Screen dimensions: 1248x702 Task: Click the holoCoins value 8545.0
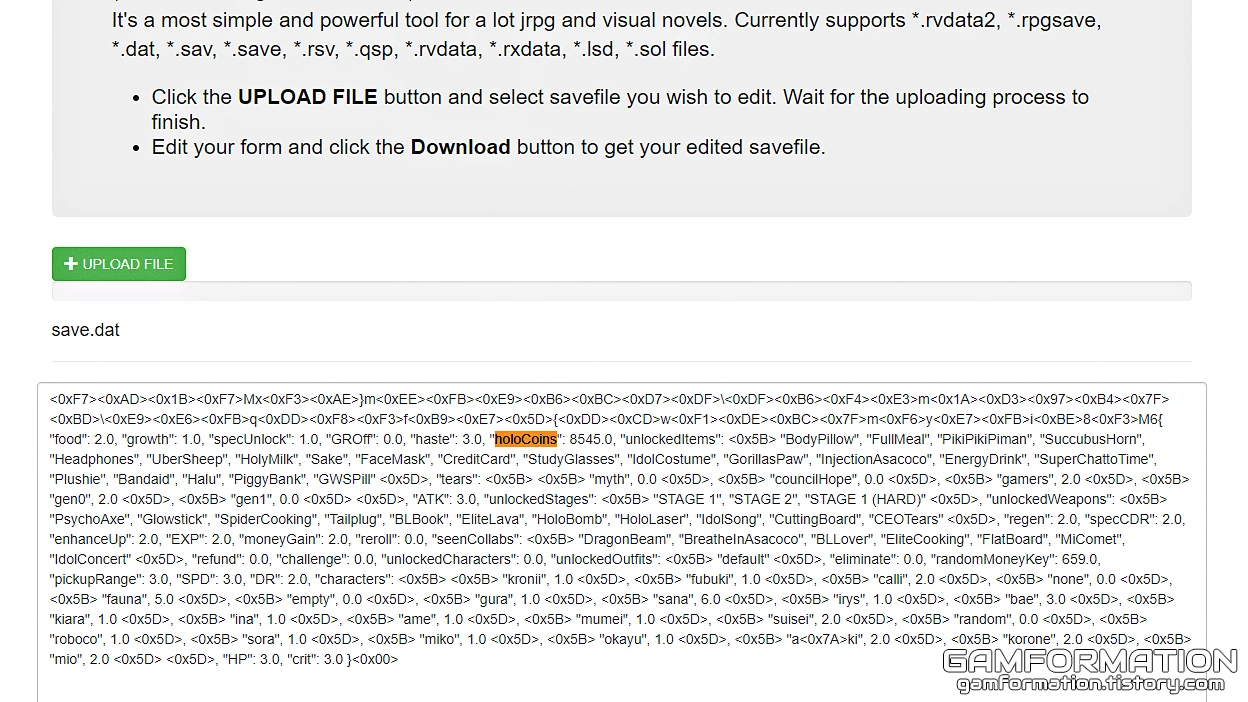click(x=591, y=439)
